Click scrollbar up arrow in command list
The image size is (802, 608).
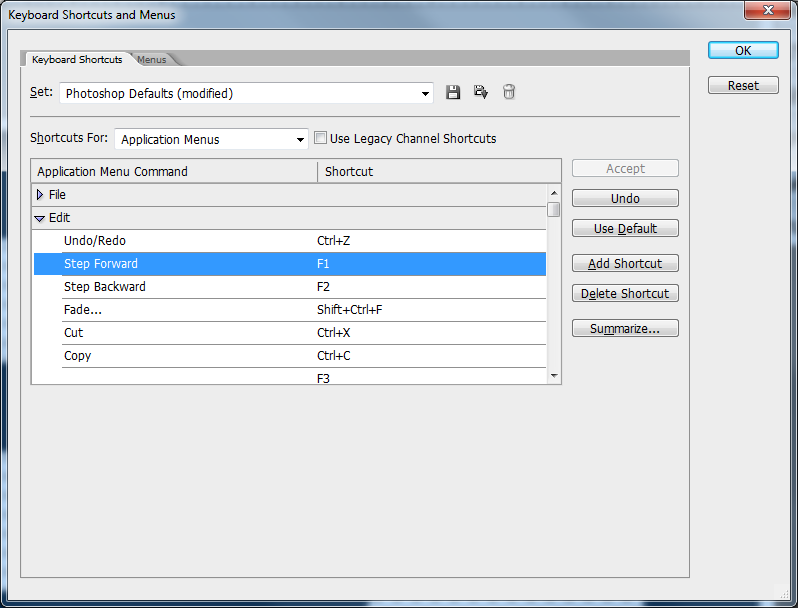(x=553, y=193)
